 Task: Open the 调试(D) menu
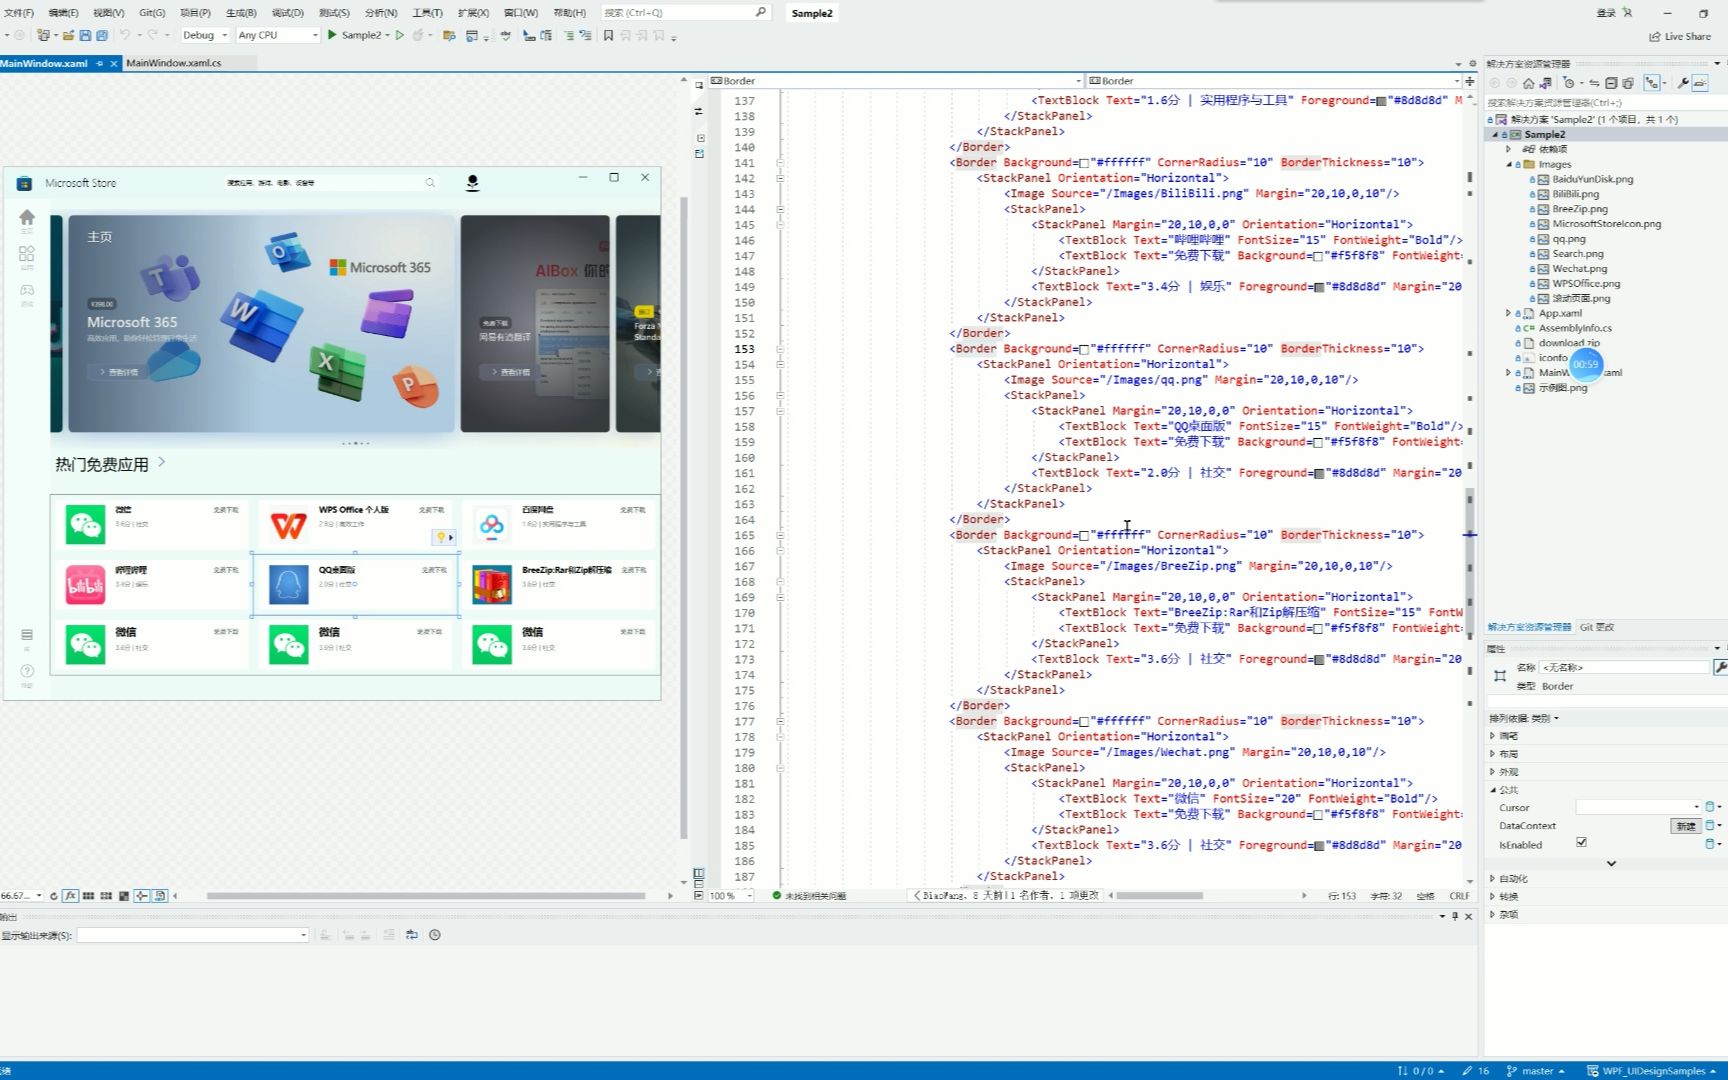[x=288, y=13]
